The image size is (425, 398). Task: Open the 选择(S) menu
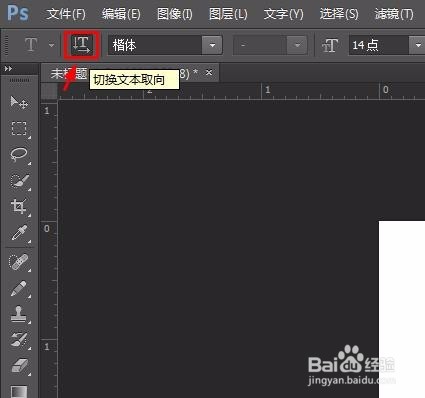[x=339, y=14]
